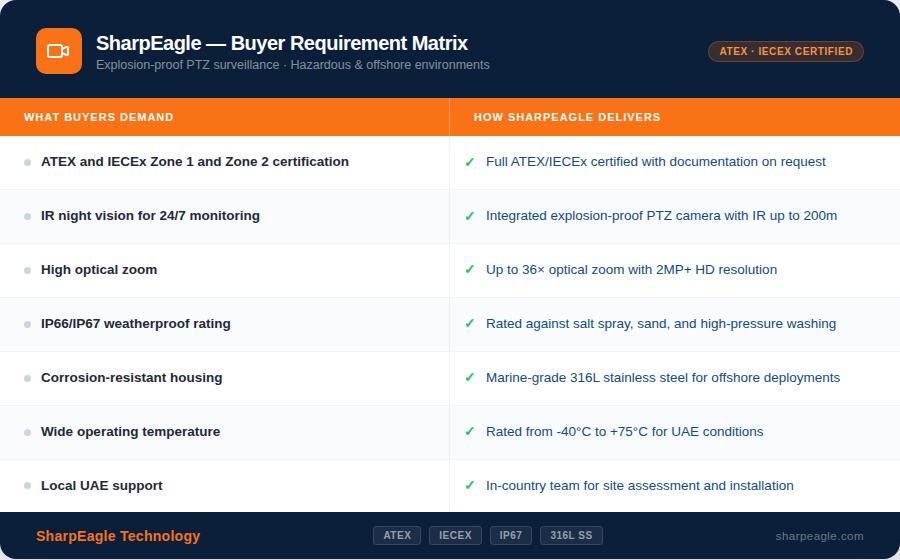Viewport: 900px width, 560px height.
Task: Click bullet dot before Corrosion-resistant housing
Action: point(28,378)
